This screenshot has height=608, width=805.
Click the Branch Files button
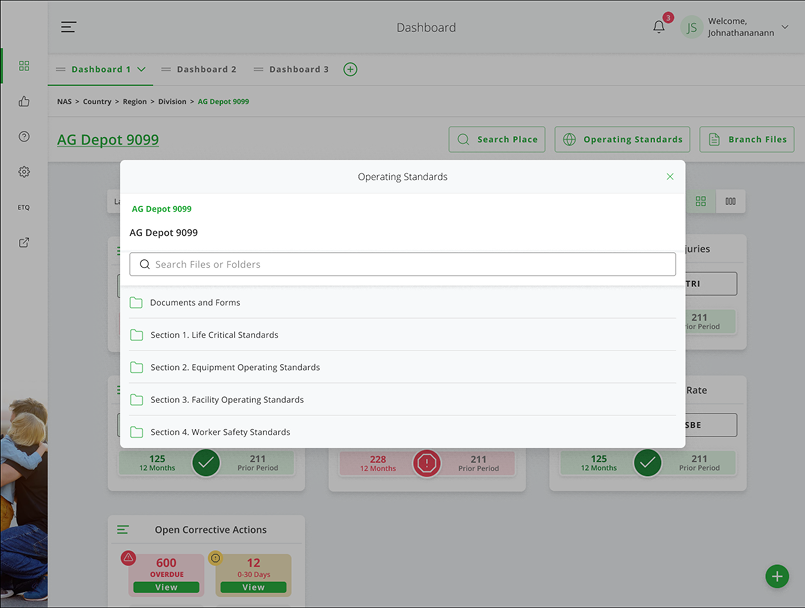click(746, 140)
